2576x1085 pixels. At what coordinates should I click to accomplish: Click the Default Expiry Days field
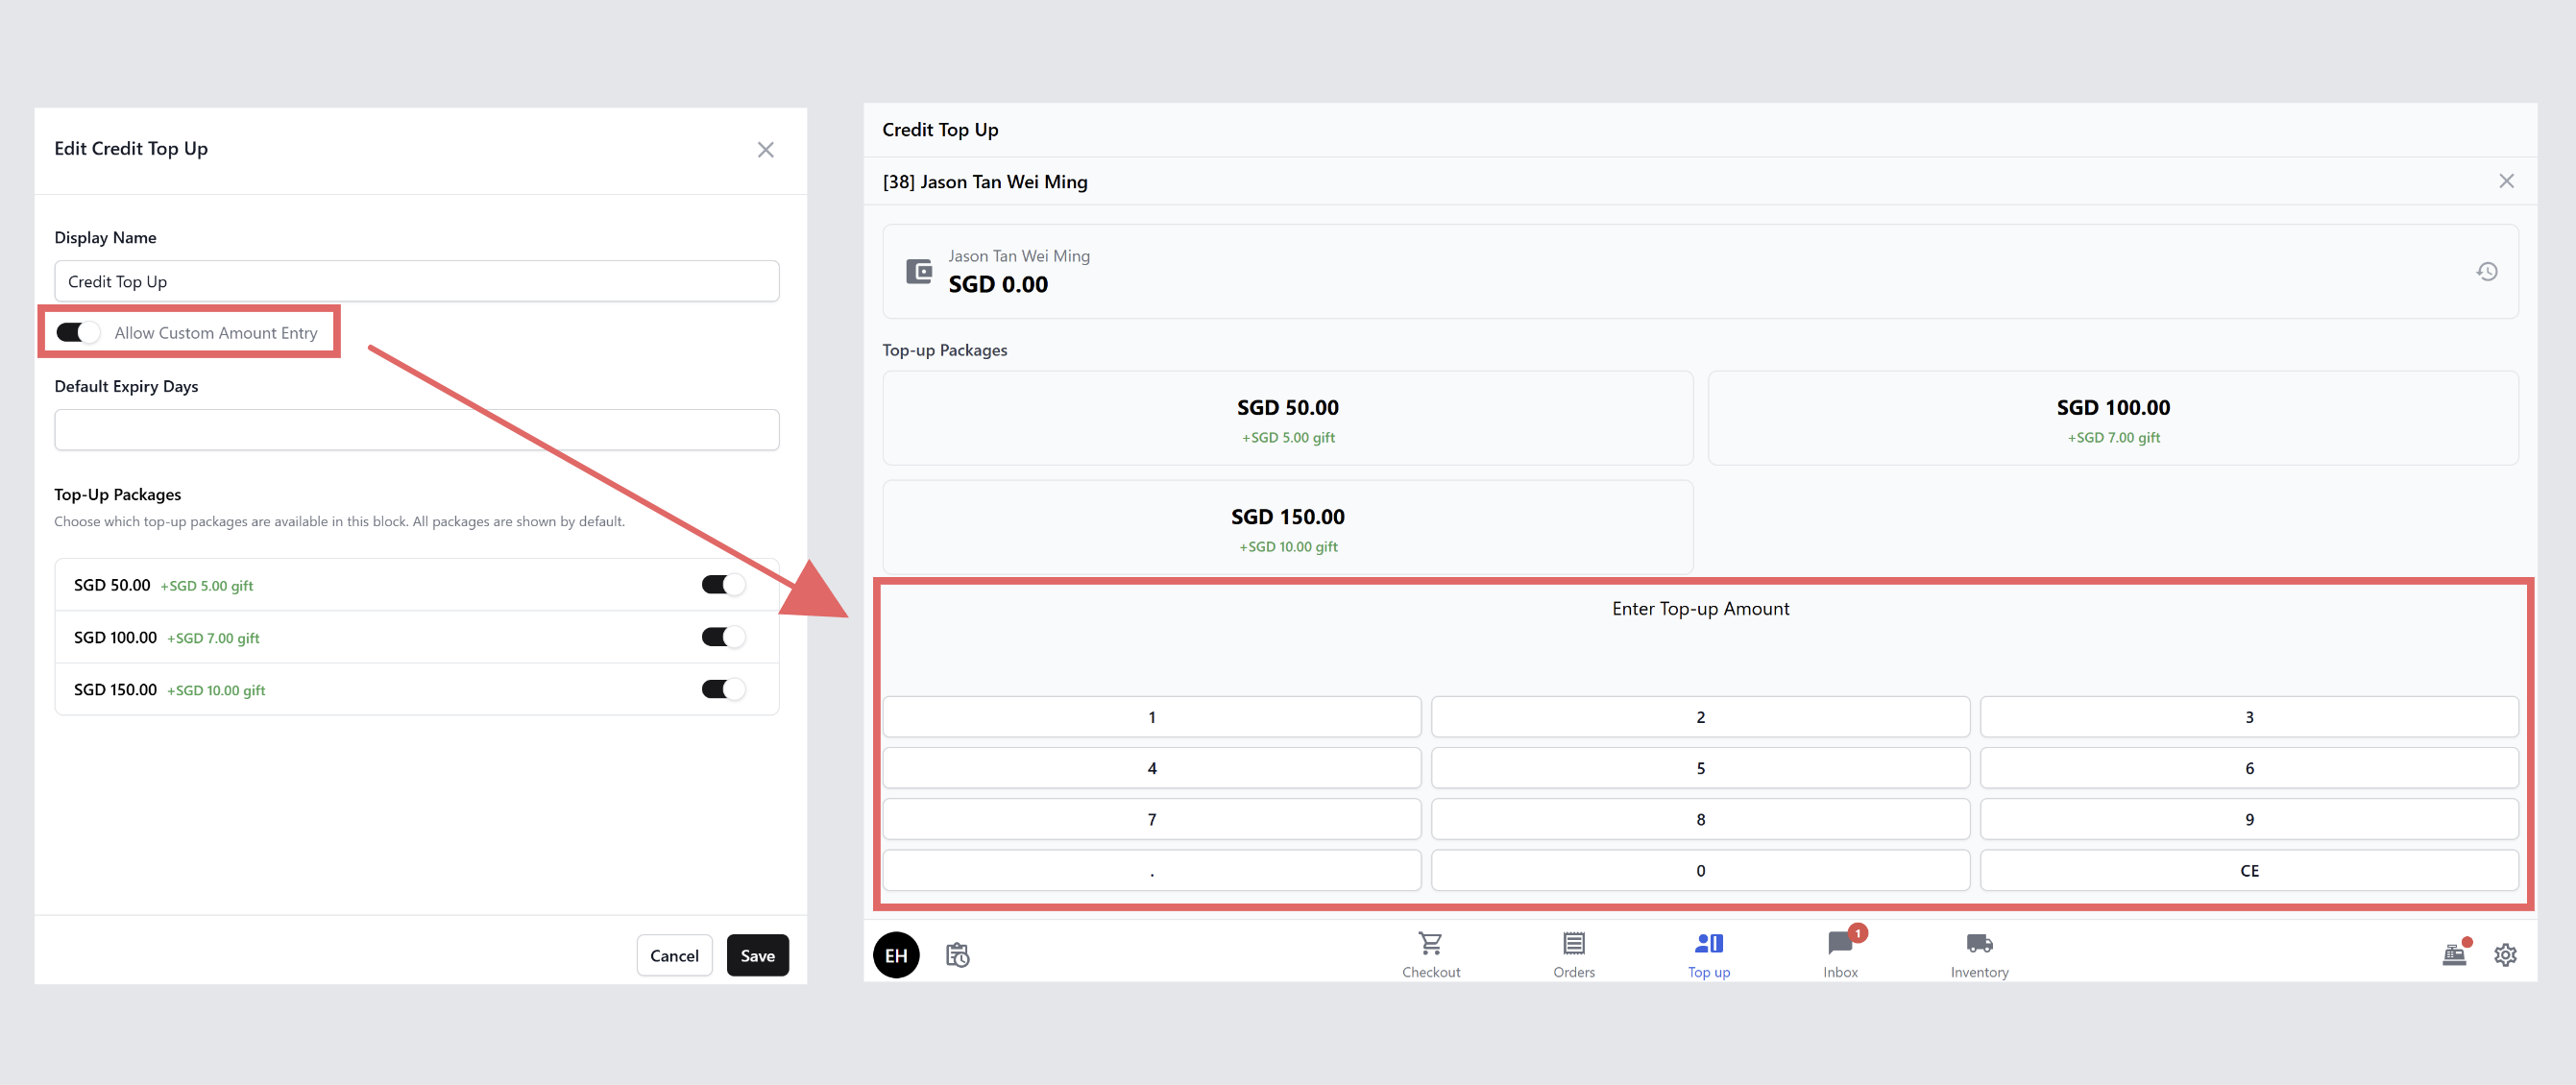tap(416, 430)
